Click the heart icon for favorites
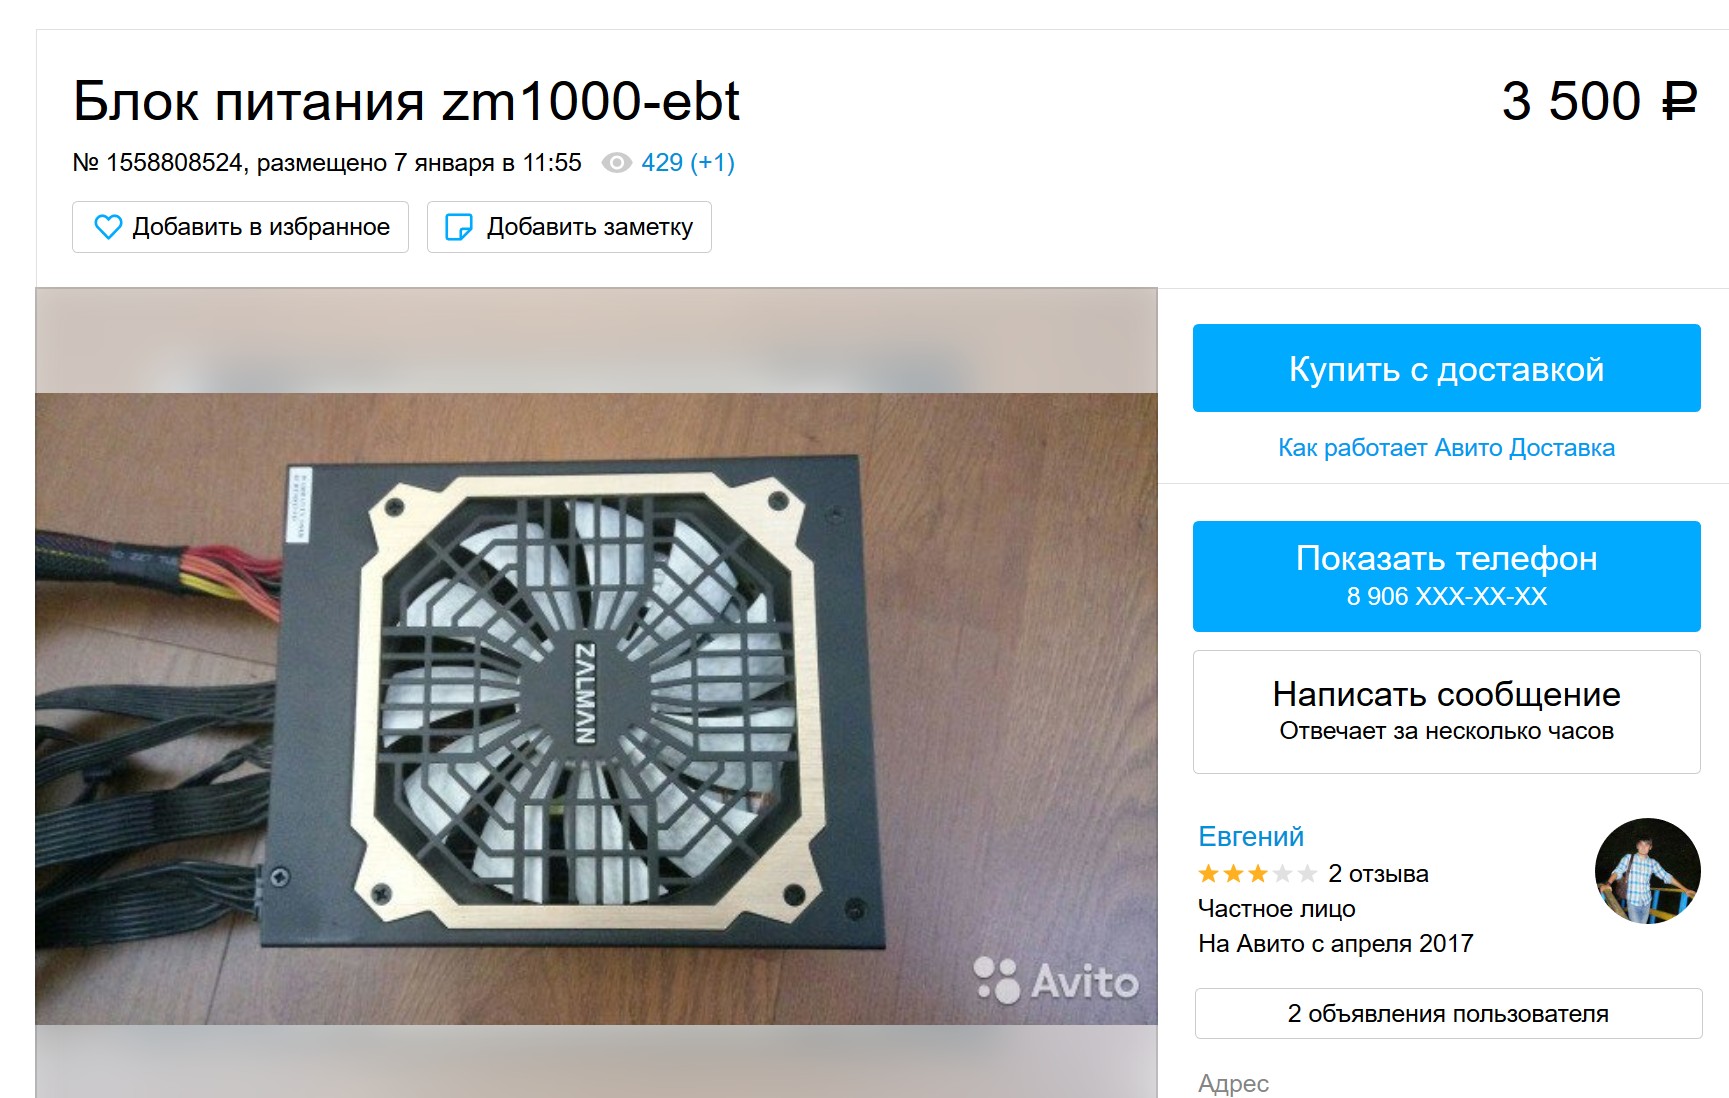The width and height of the screenshot is (1729, 1098). click(x=108, y=227)
